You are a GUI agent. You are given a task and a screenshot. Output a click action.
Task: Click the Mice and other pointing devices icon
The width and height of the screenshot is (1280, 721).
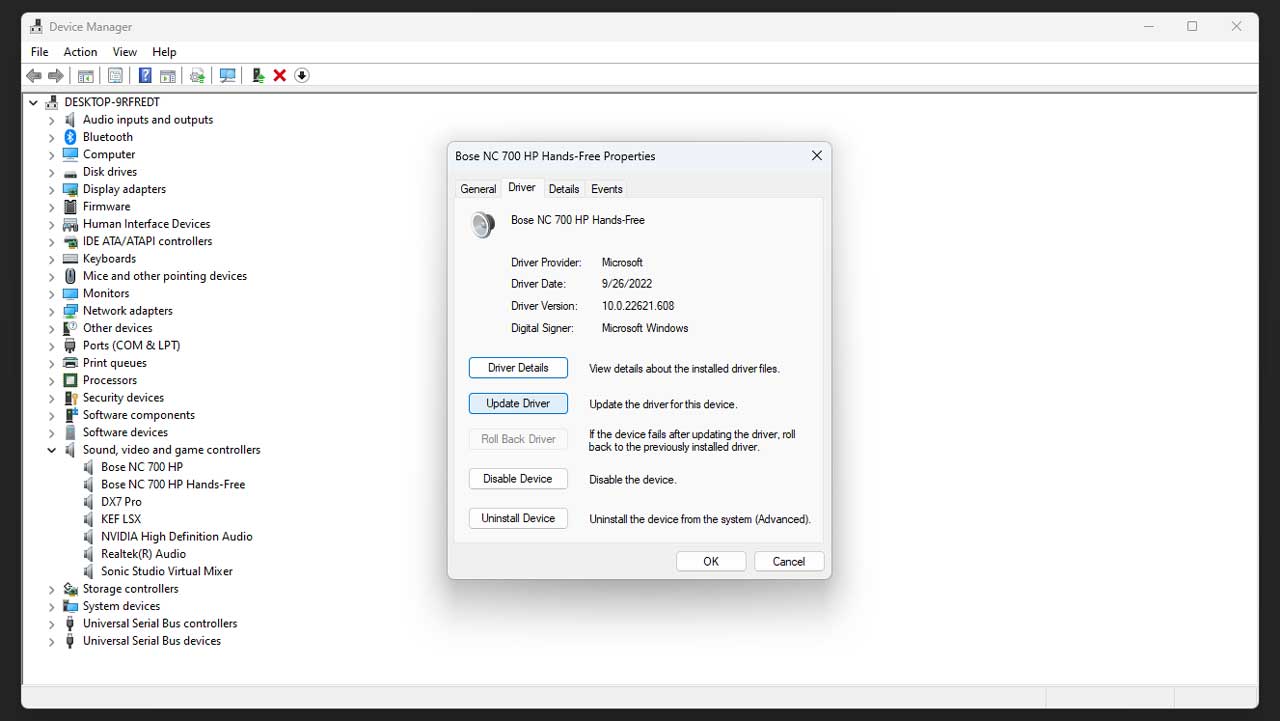tap(70, 276)
